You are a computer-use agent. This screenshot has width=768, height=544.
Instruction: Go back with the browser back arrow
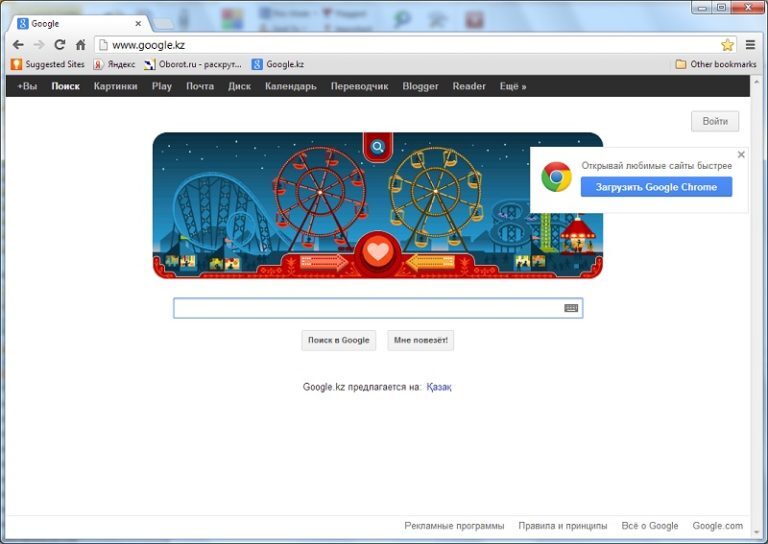tap(18, 45)
